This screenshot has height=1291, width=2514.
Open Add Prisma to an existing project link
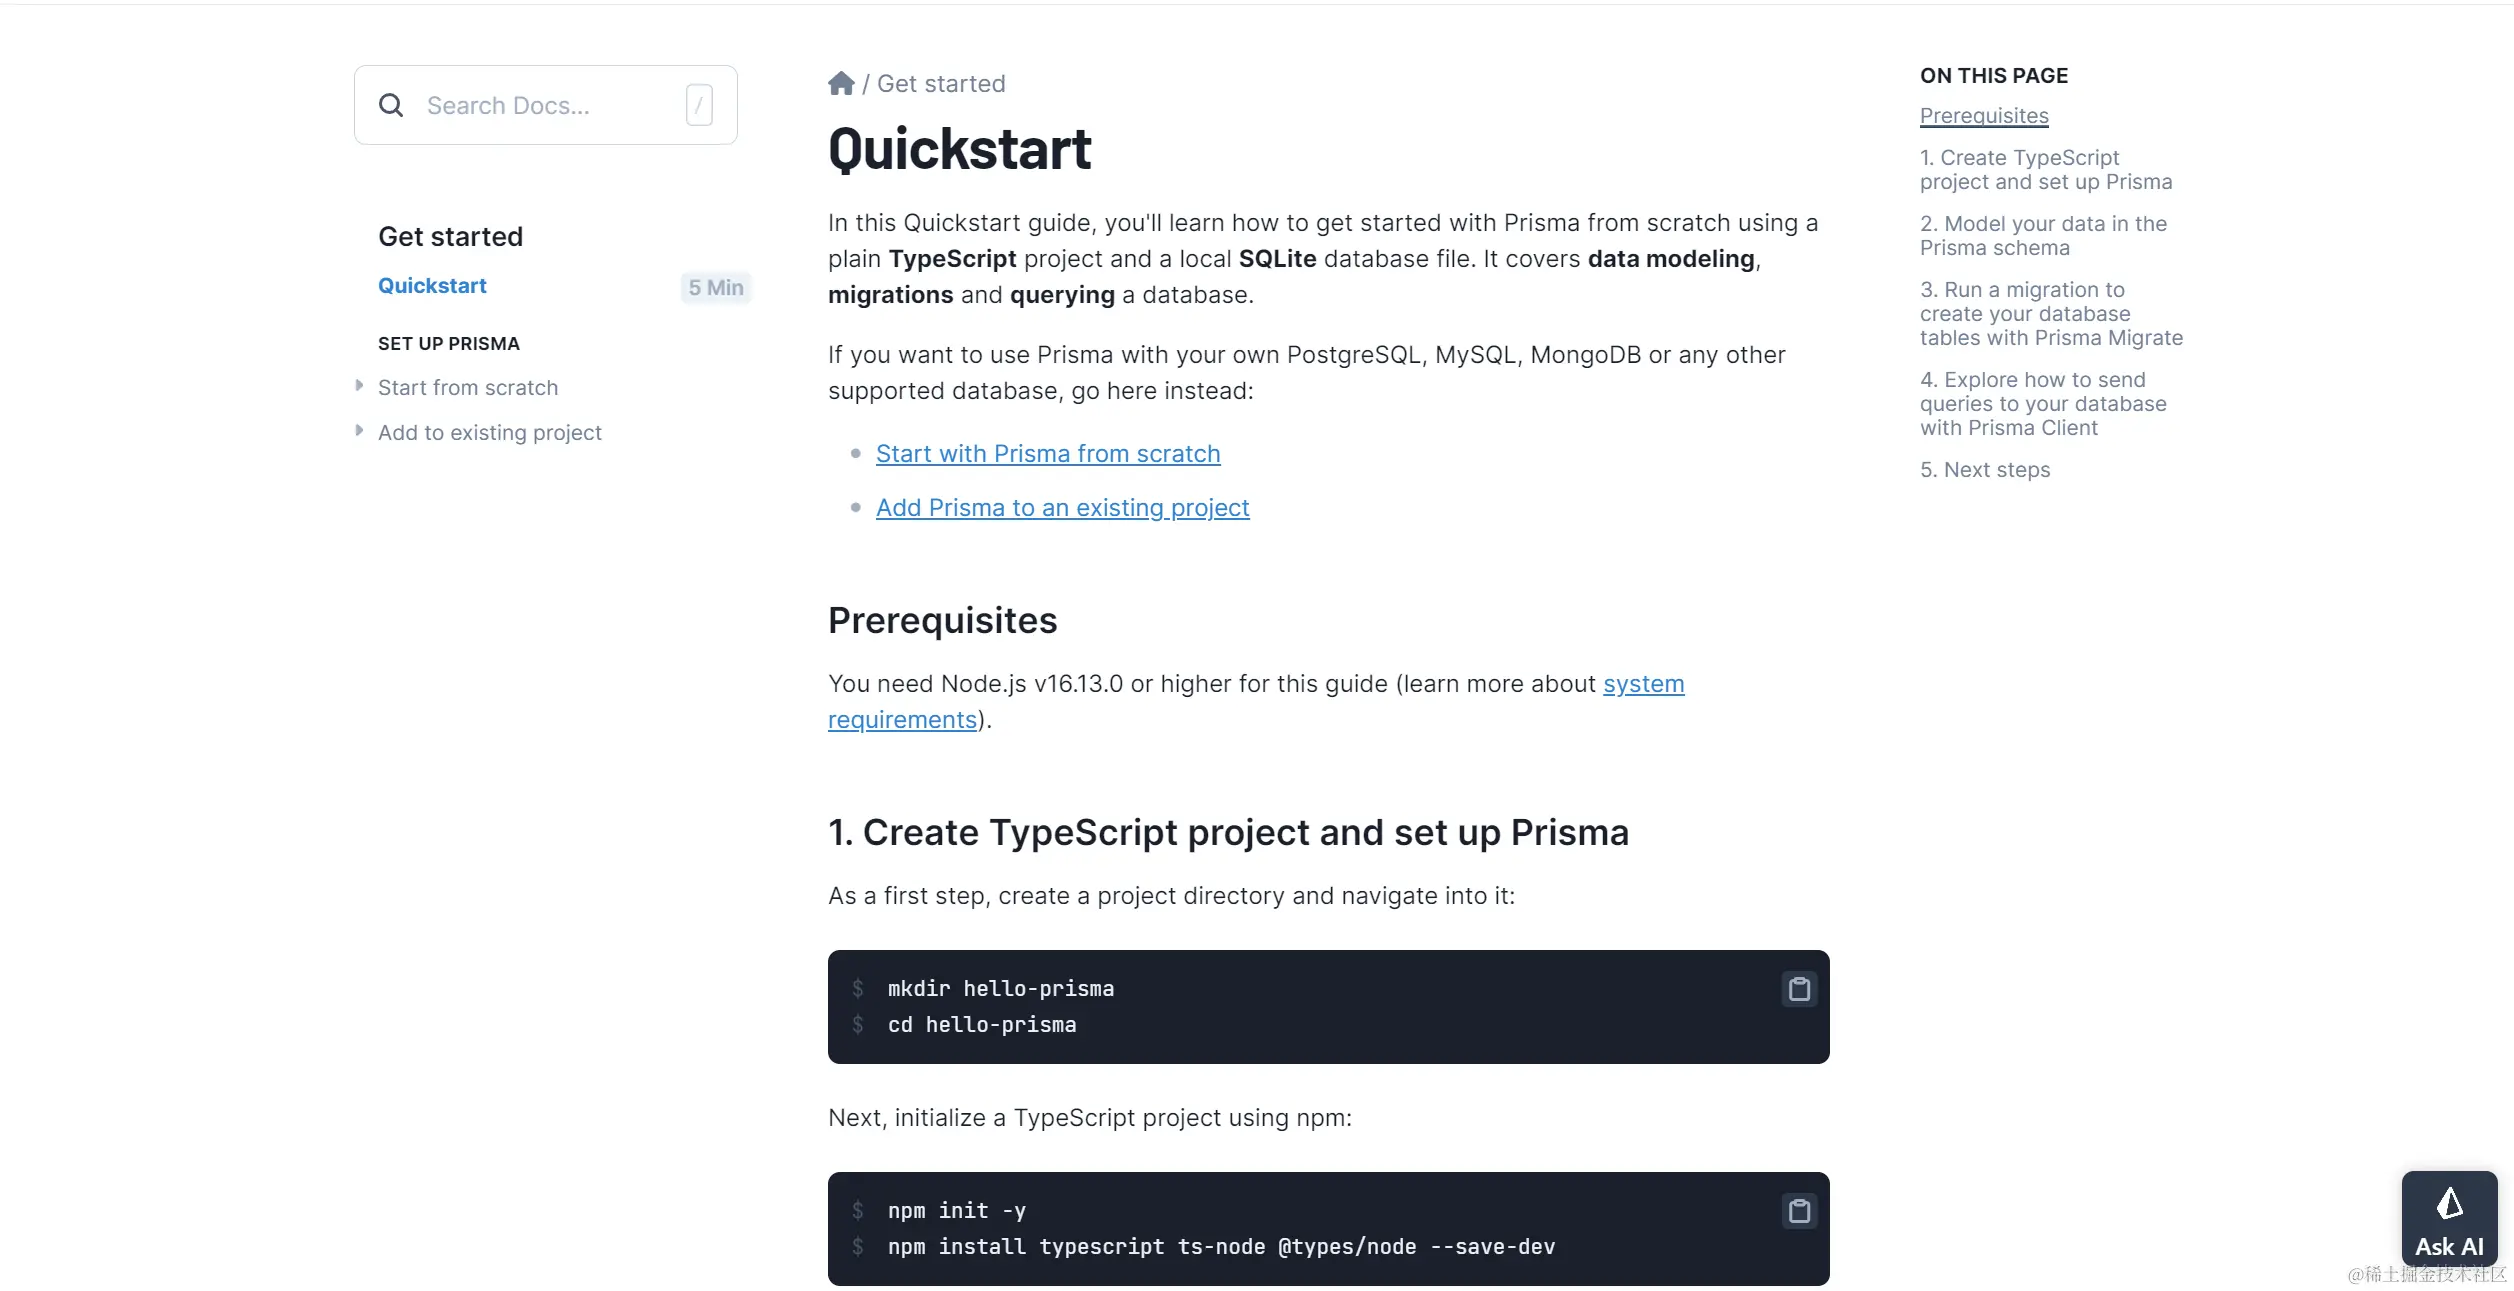click(x=1062, y=508)
